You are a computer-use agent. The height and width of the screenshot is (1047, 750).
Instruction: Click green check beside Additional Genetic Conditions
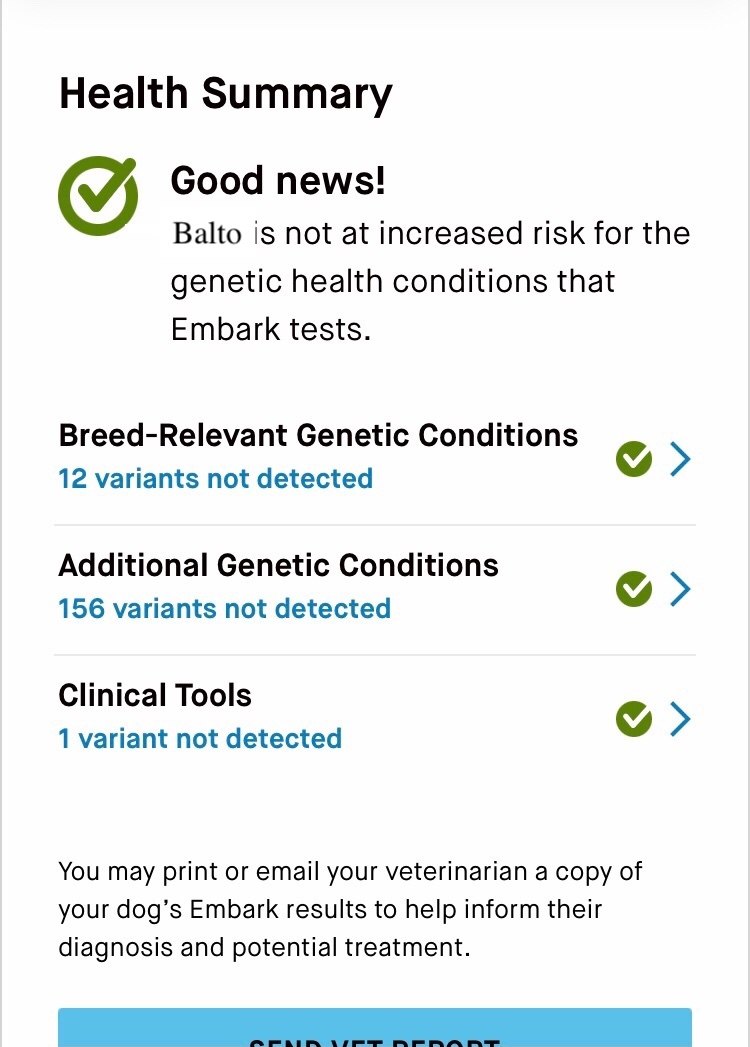pyautogui.click(x=634, y=589)
